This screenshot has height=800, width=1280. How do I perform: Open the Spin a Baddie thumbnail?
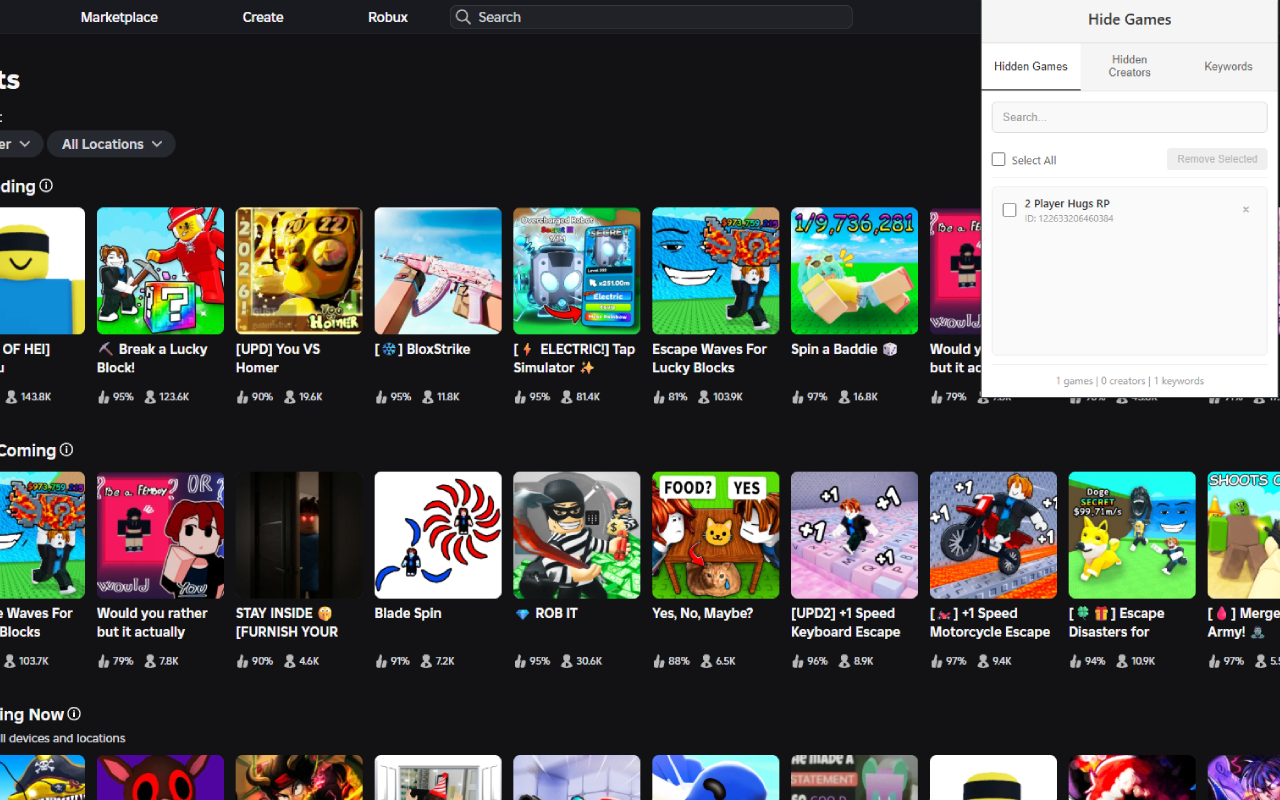click(854, 271)
